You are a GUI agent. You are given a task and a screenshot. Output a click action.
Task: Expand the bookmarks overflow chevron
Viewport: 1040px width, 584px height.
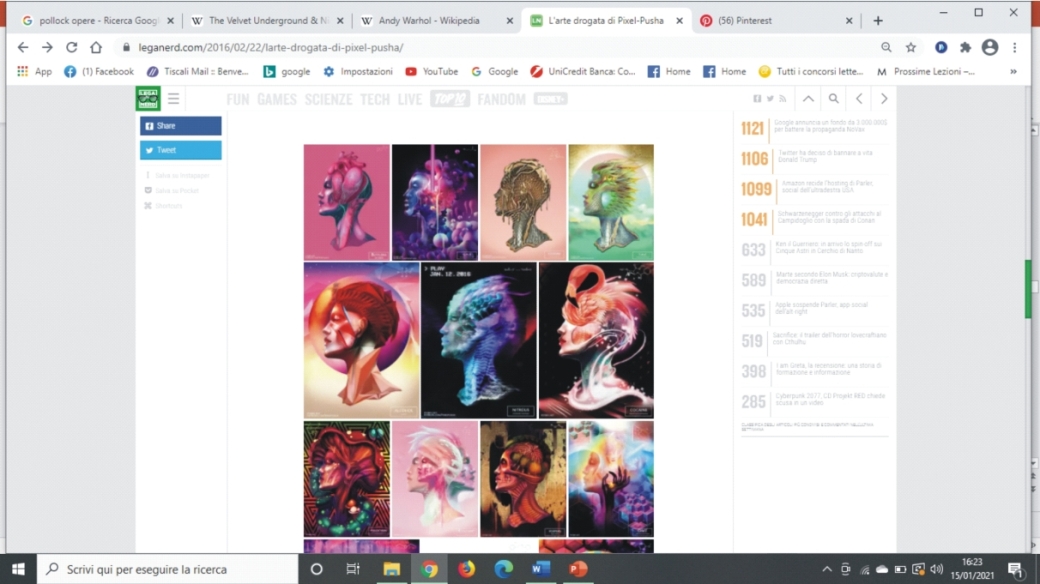tap(1013, 71)
